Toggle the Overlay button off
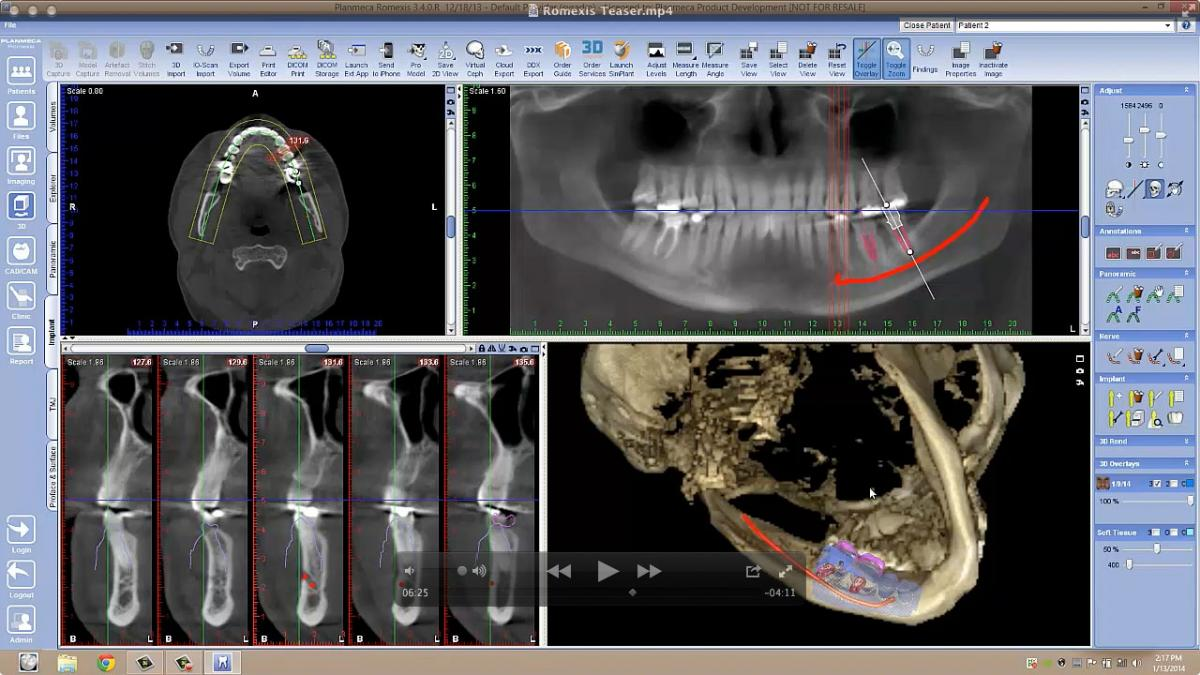1200x675 pixels. point(866,59)
